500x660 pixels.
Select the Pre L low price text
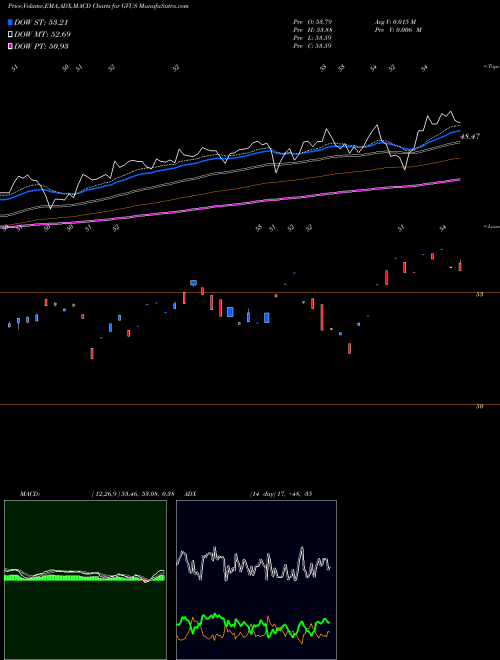click(313, 38)
